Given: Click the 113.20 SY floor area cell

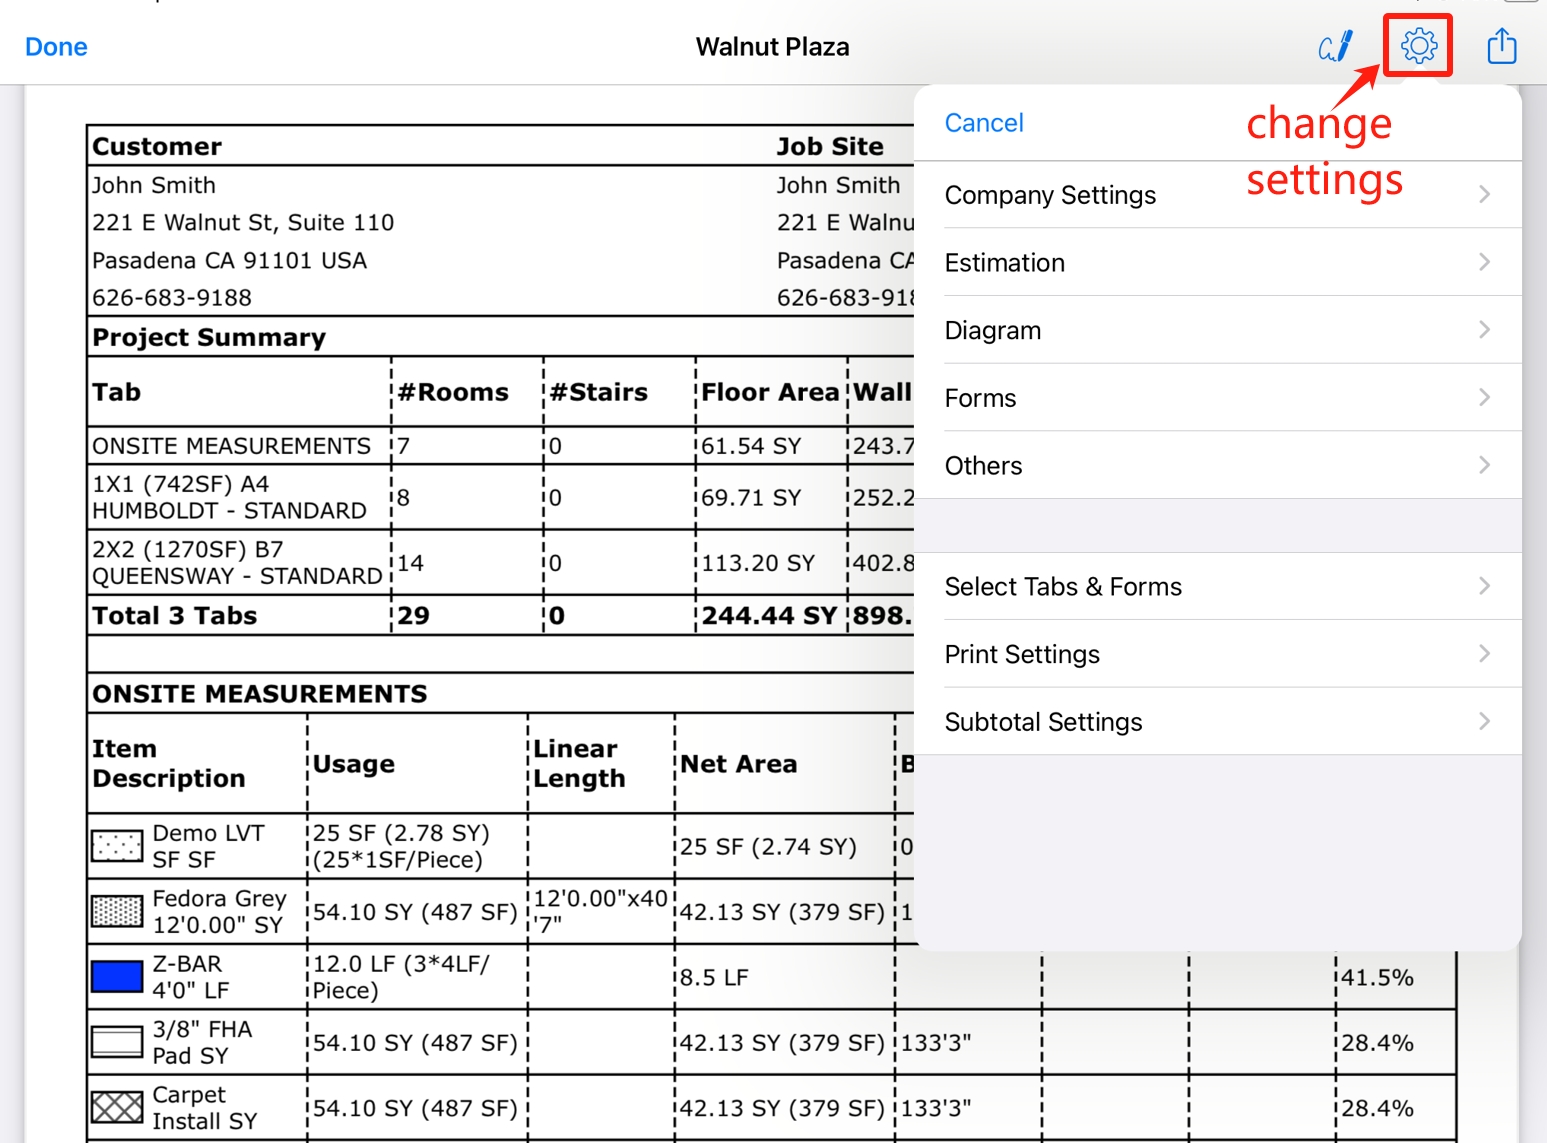Looking at the screenshot, I should pyautogui.click(x=758, y=563).
